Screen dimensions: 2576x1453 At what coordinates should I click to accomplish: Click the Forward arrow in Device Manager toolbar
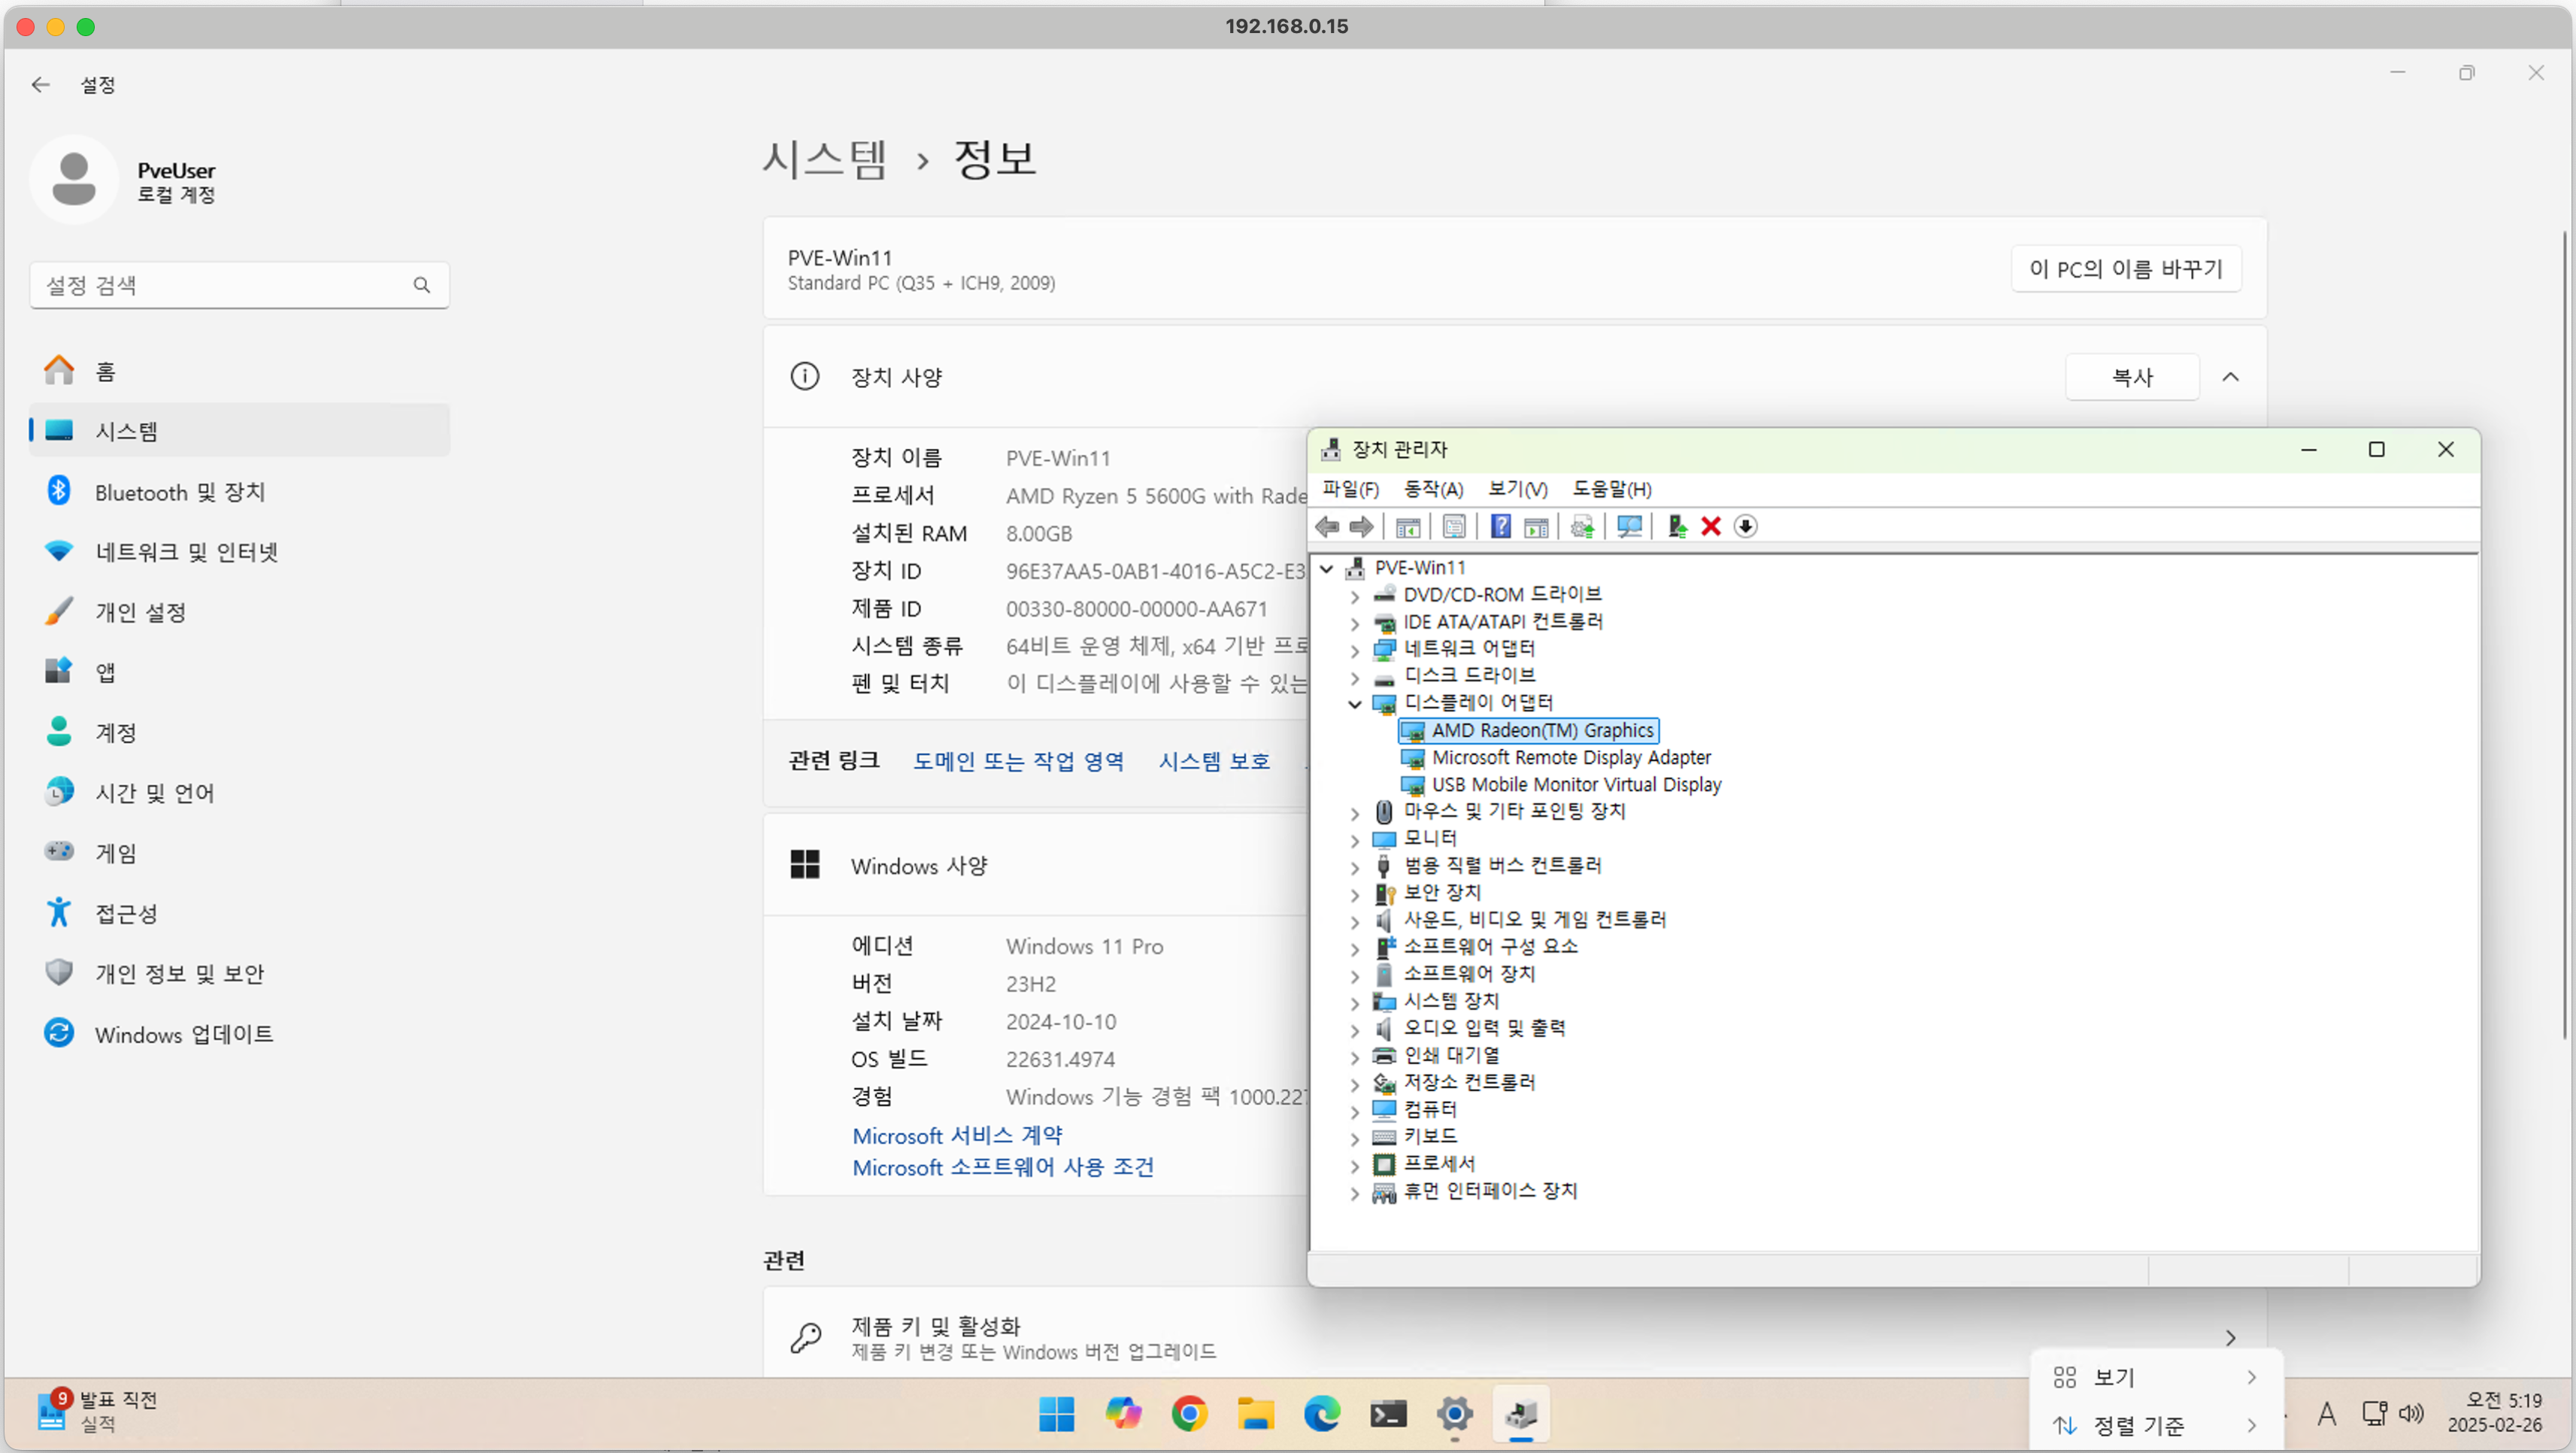pos(1361,526)
